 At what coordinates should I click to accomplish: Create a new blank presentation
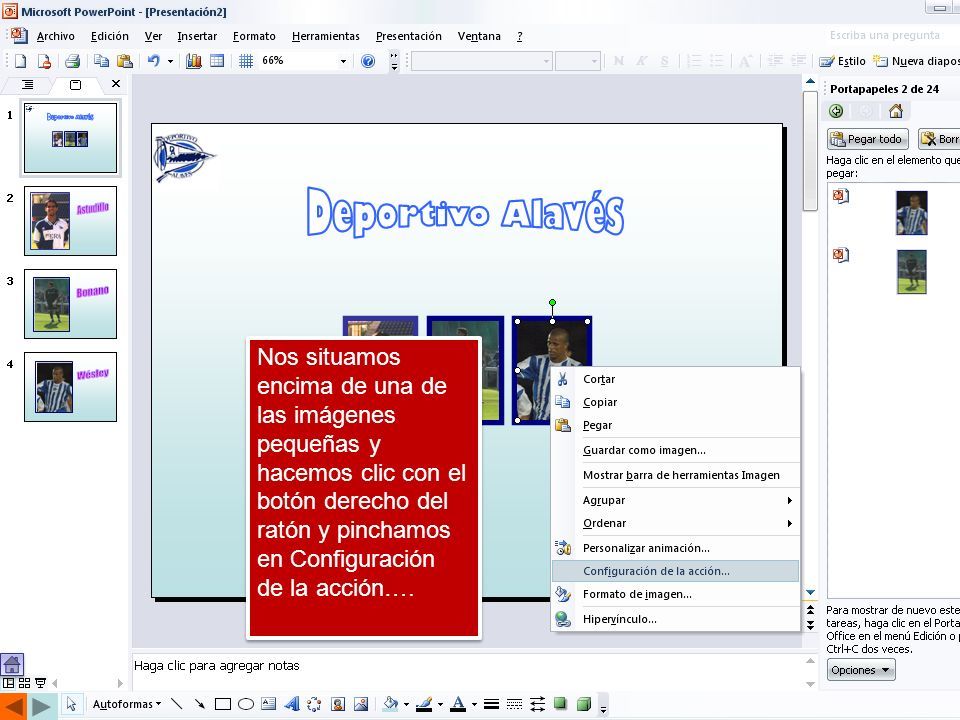[21, 61]
